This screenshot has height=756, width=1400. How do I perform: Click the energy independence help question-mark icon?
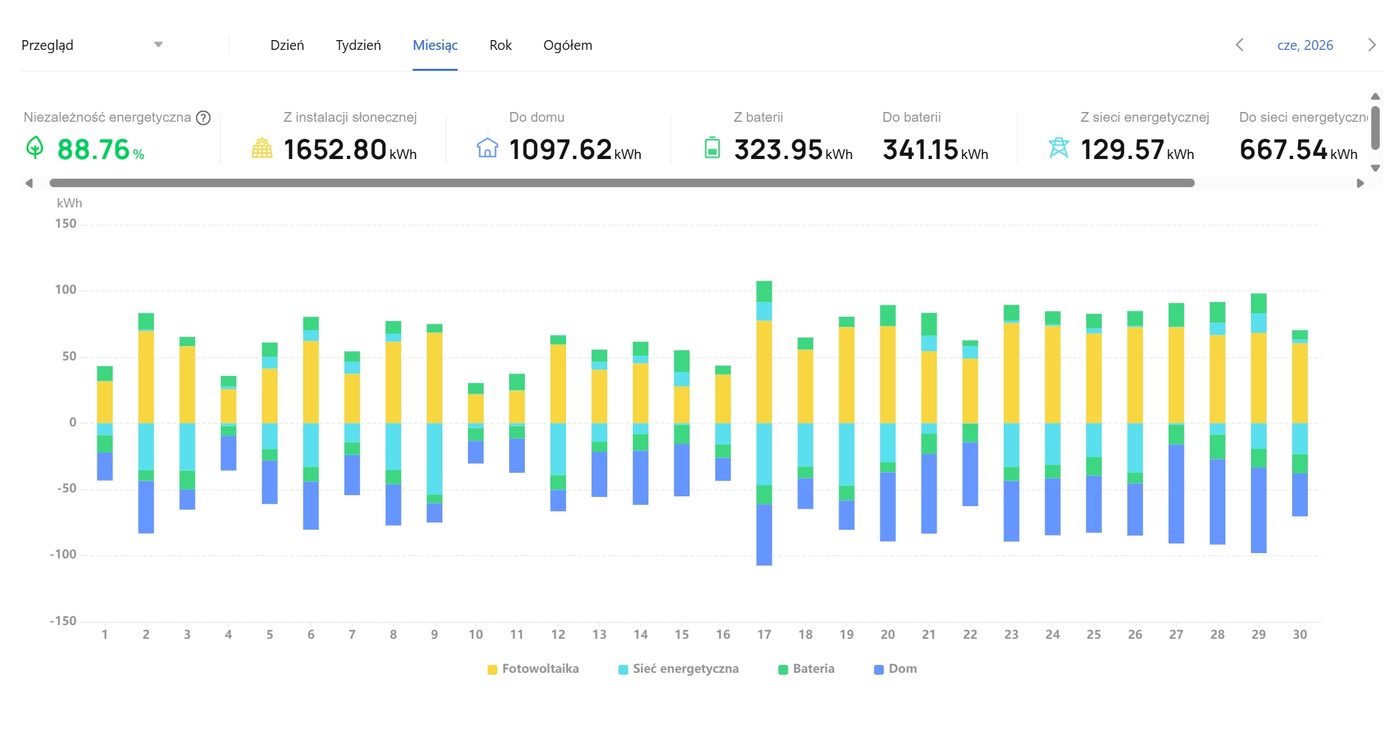(203, 118)
